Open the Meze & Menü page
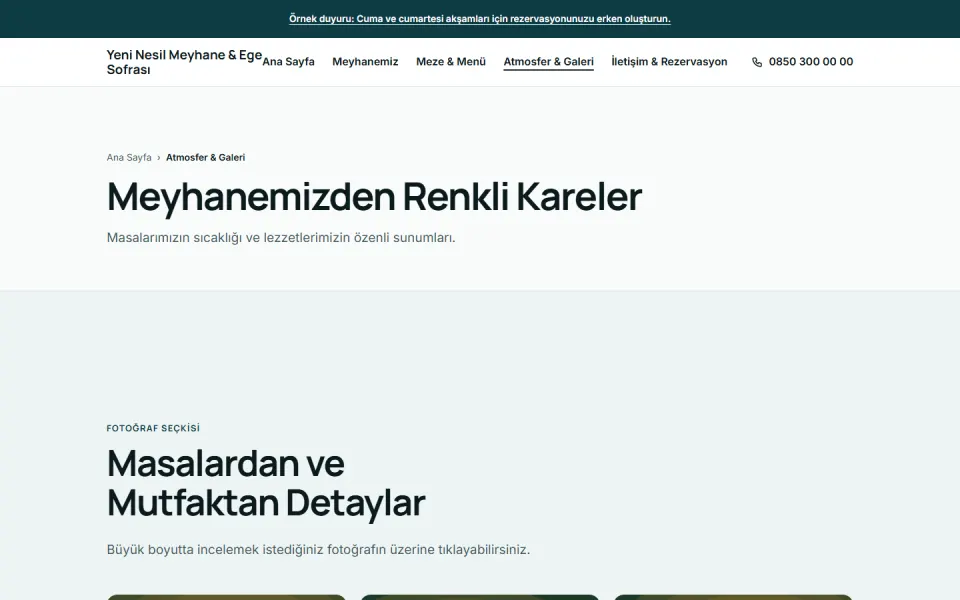Screen dimensions: 960x600 (451, 62)
